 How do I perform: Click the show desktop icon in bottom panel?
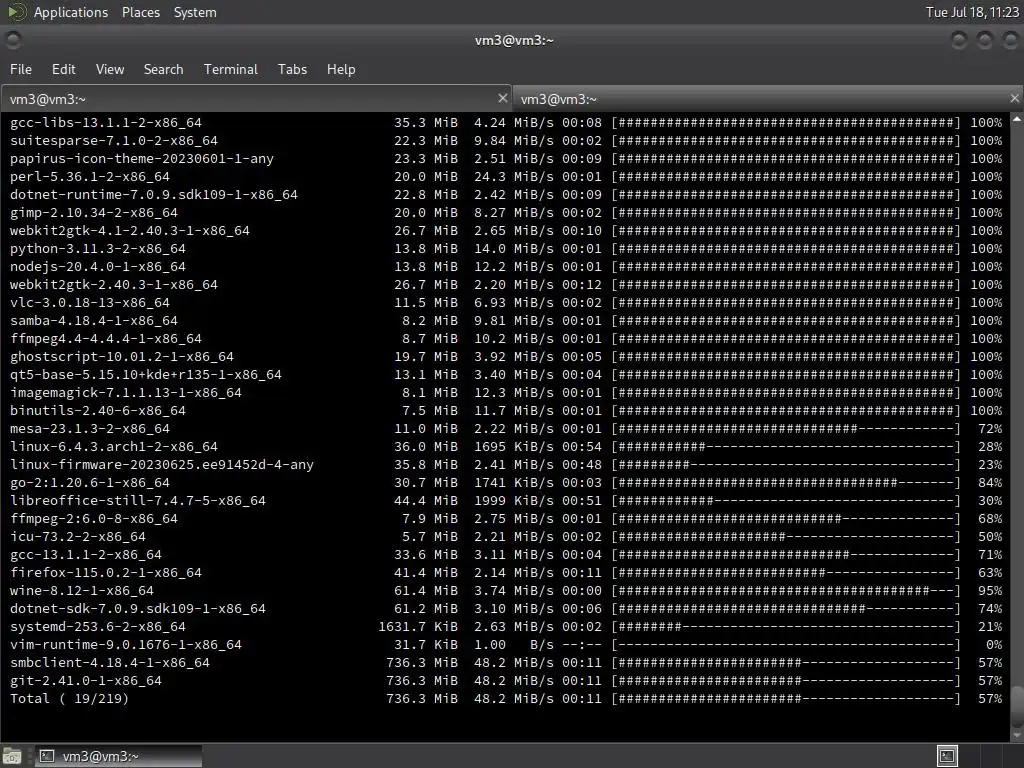tap(12, 756)
